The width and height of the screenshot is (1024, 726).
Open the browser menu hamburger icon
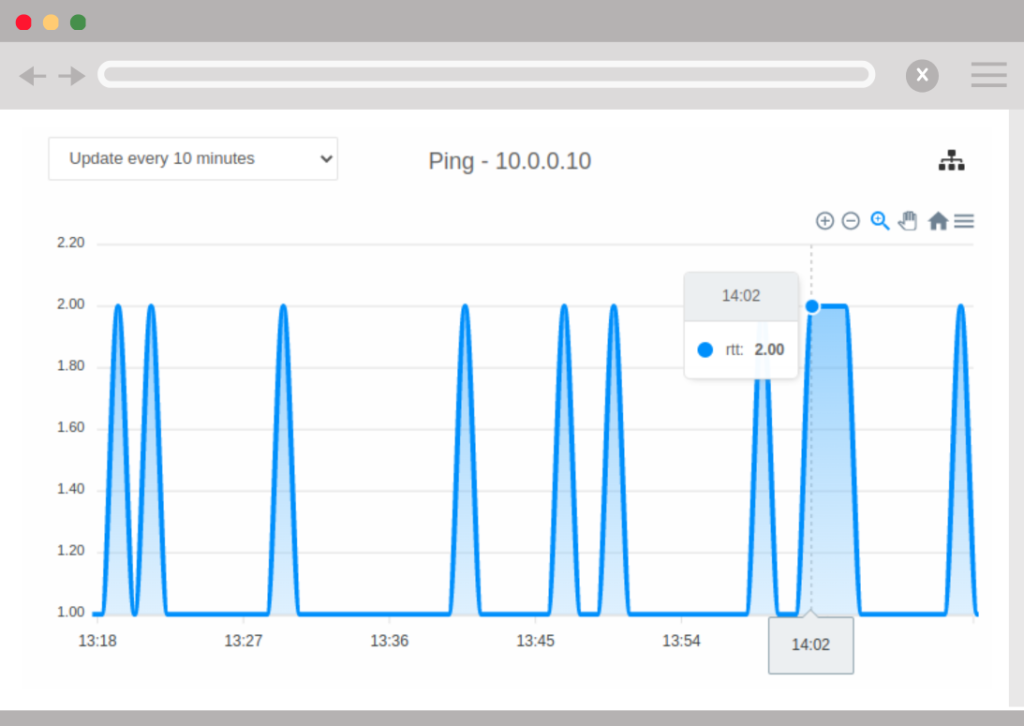989,75
